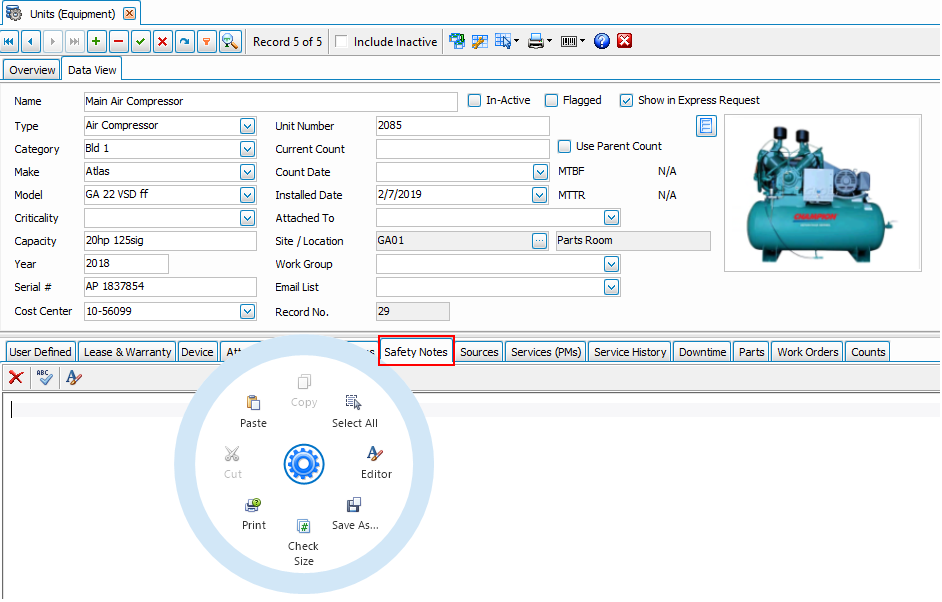This screenshot has height=602, width=942.
Task: Go to the next record
Action: click(52, 41)
